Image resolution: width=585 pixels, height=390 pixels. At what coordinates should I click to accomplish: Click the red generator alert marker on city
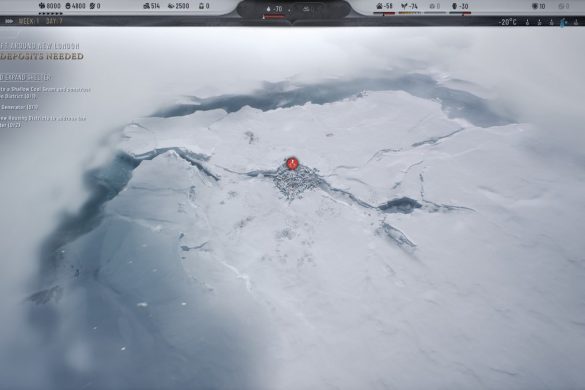point(292,163)
